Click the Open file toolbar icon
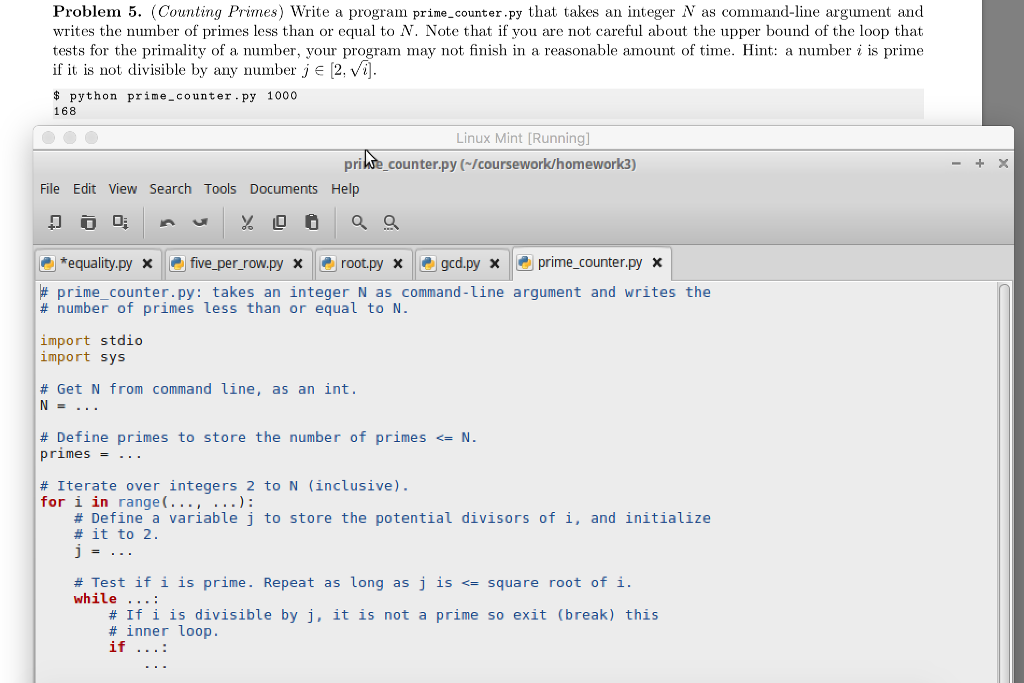1024x683 pixels. (88, 222)
